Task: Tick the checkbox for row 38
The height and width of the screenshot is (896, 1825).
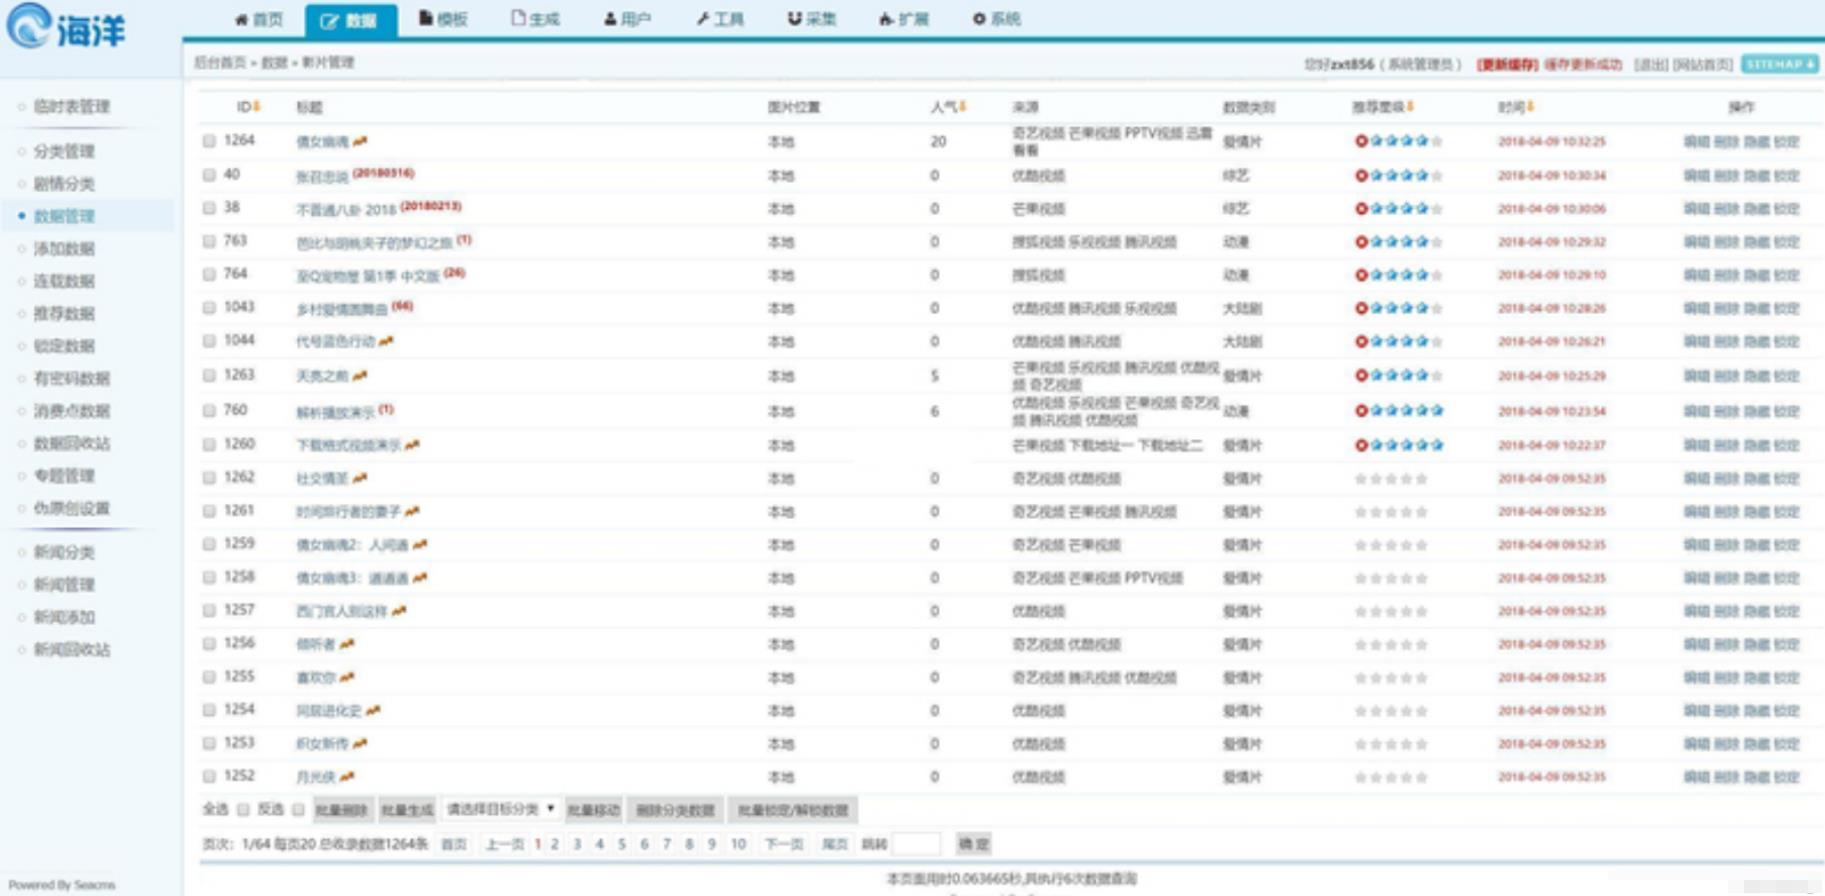Action: [x=209, y=208]
